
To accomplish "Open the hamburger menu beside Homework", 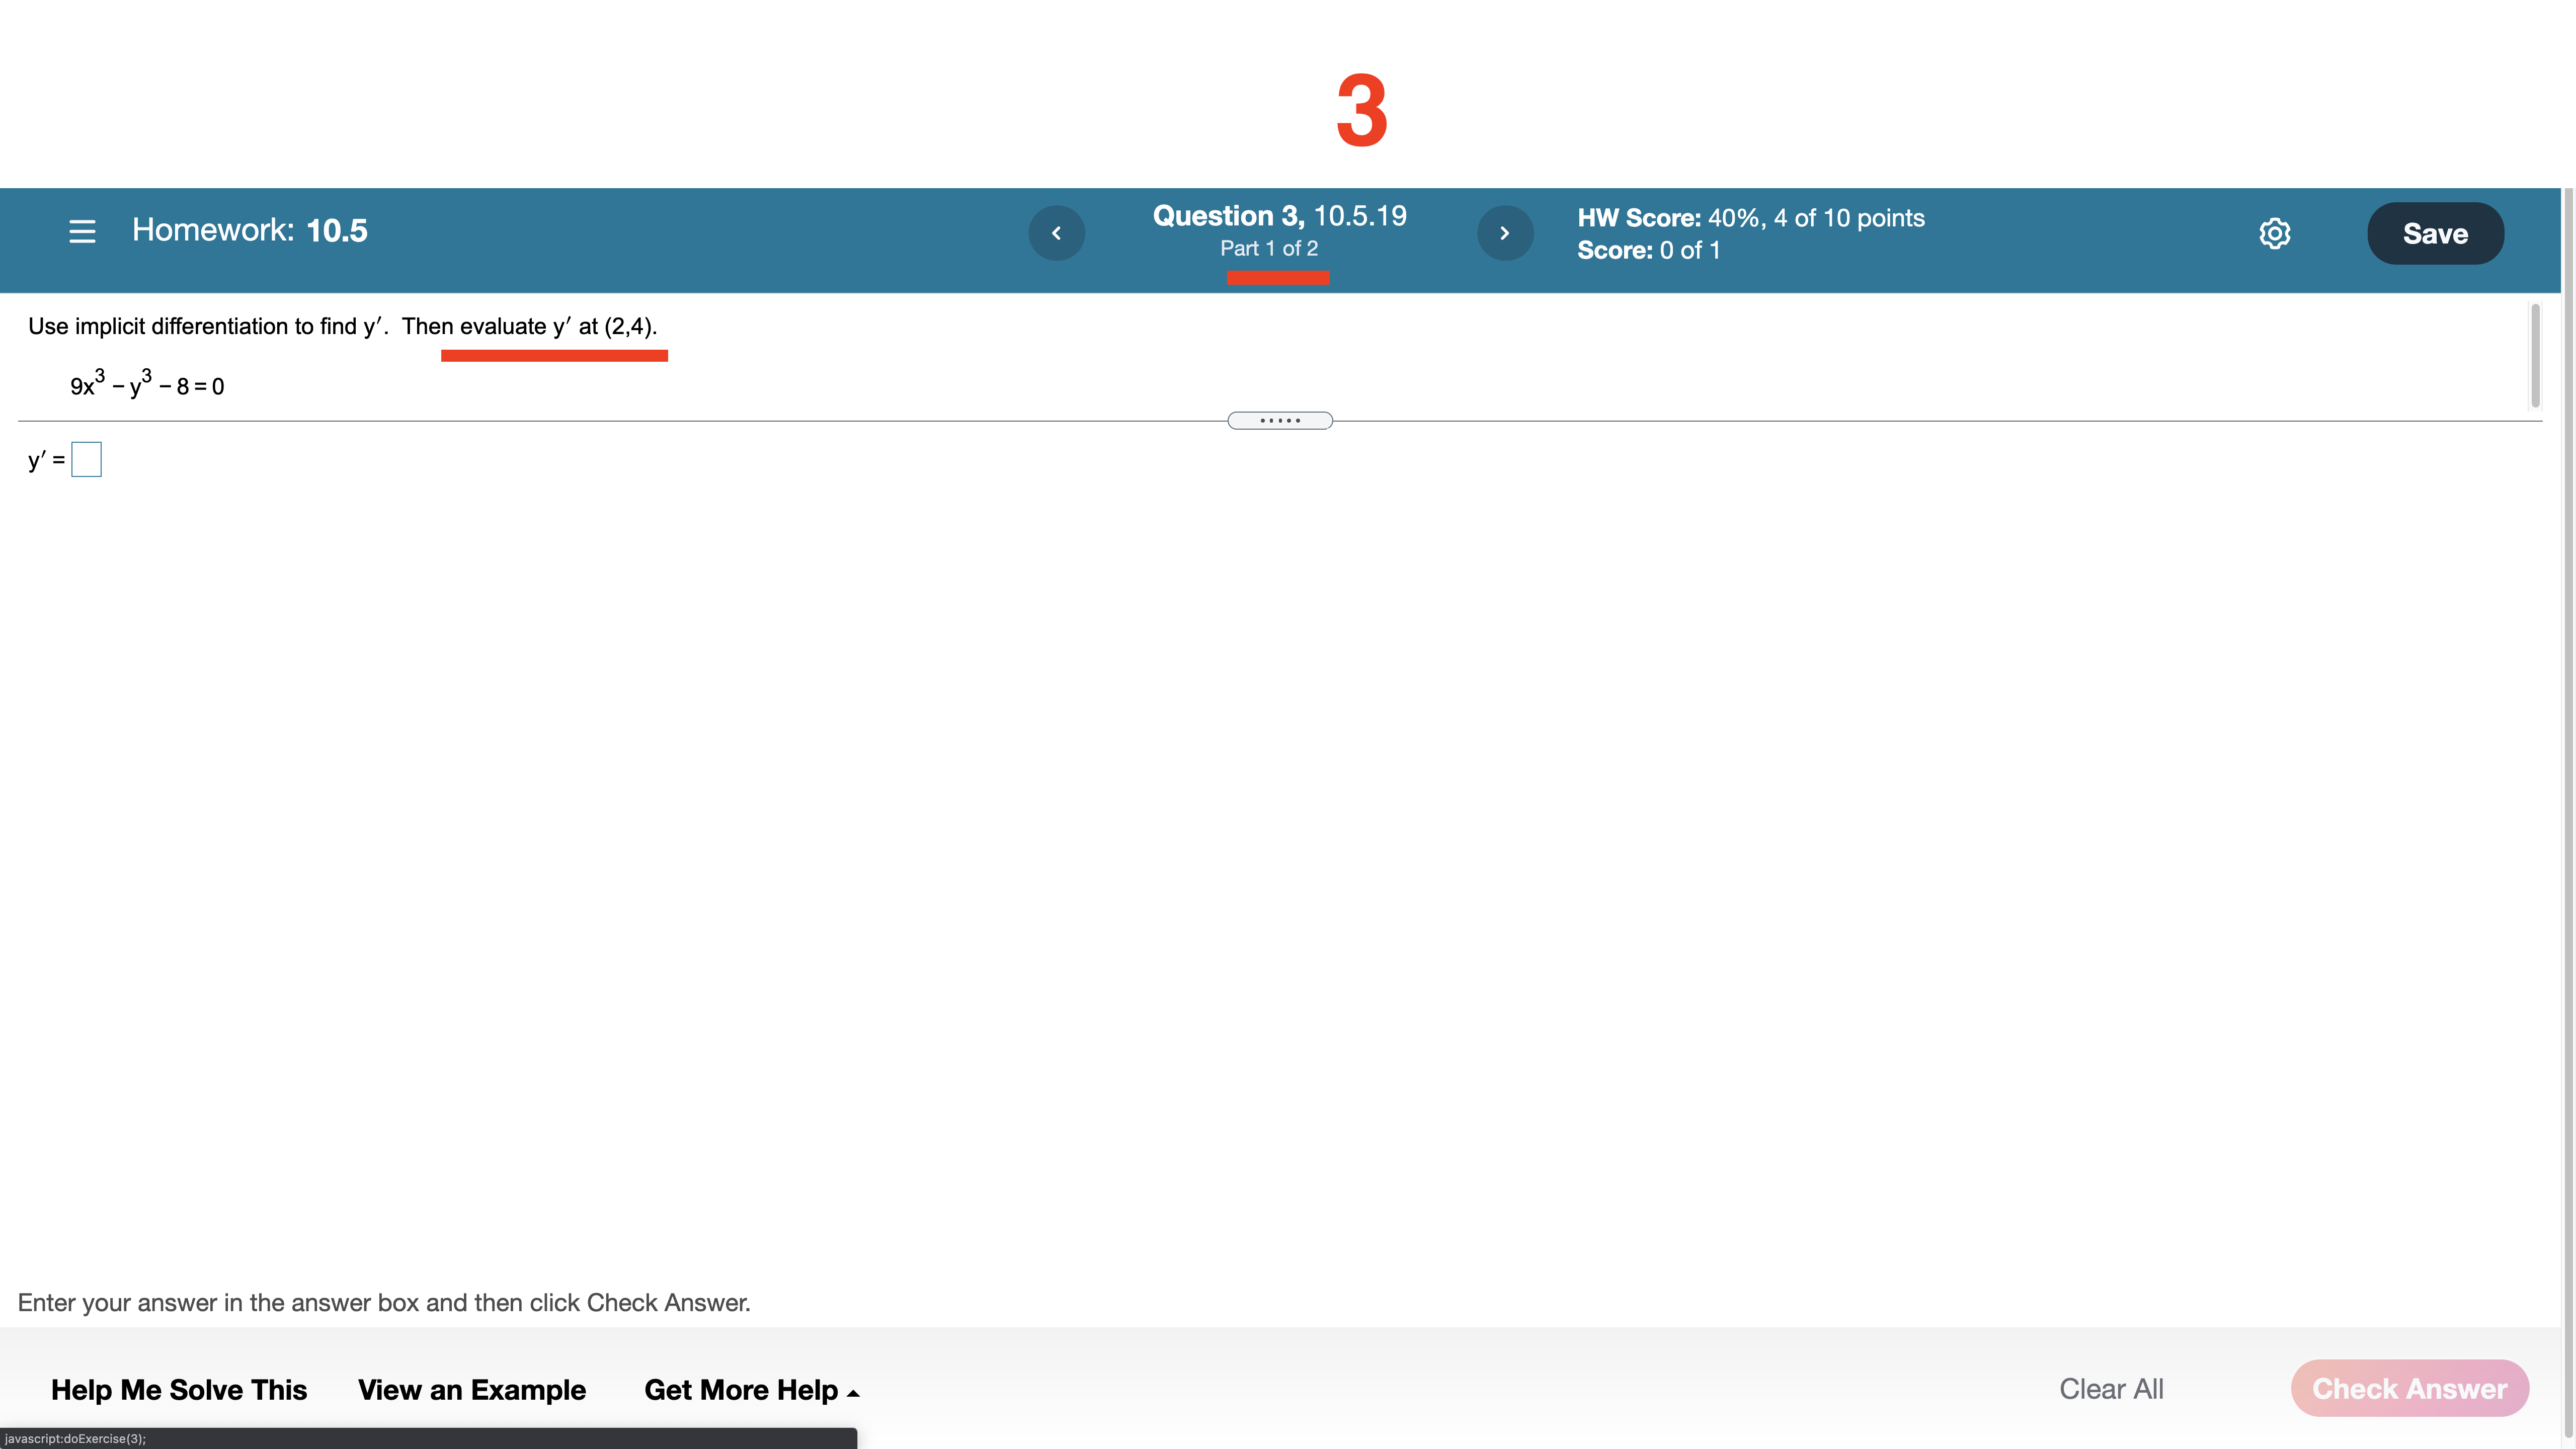I will pos(82,232).
